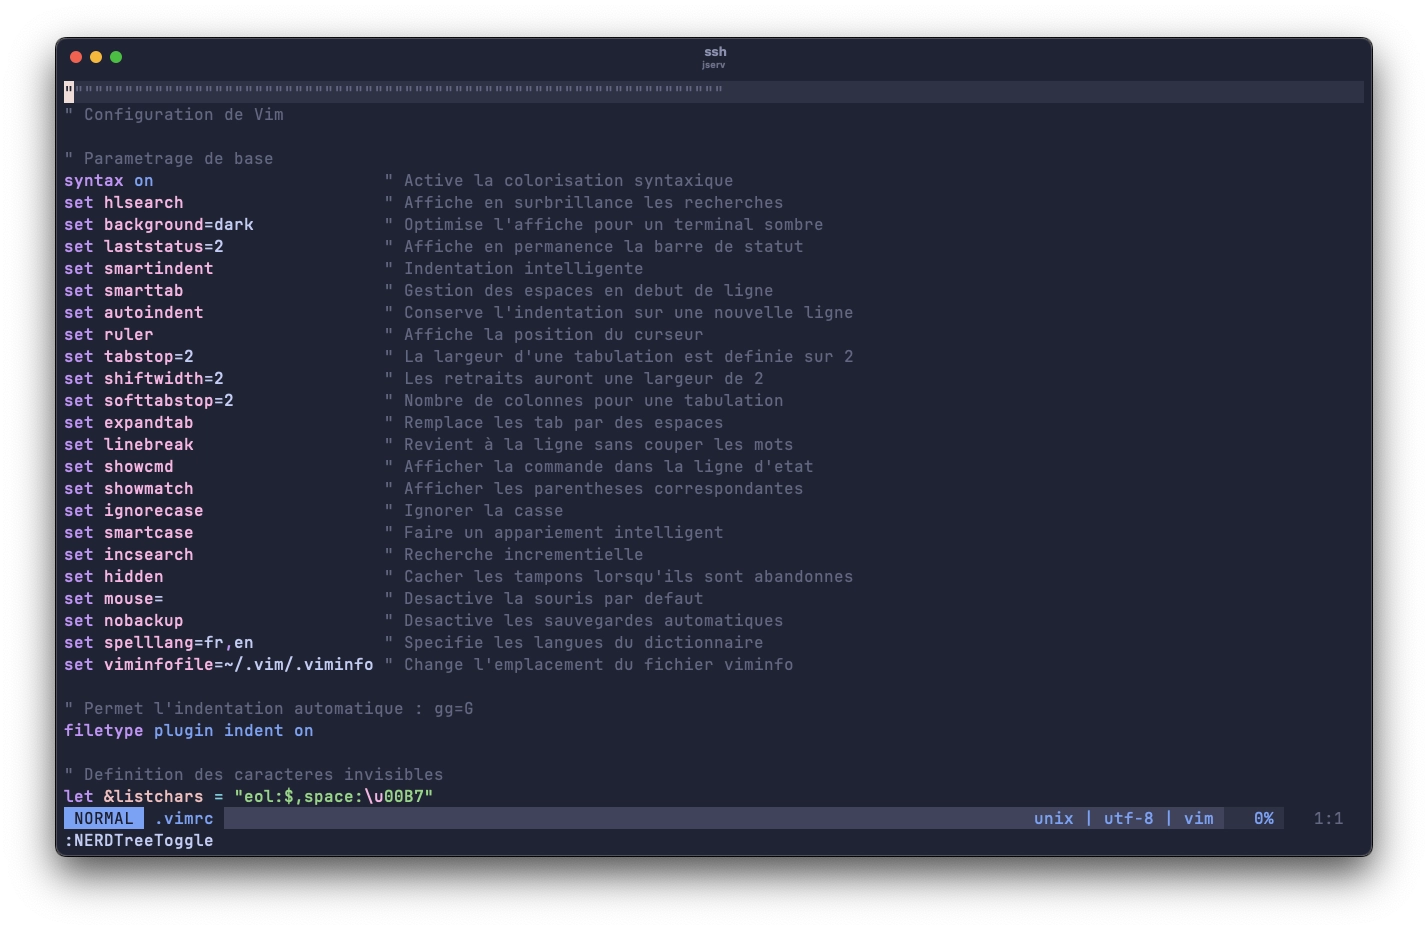Screen dimensions: 1428x930
Task: Click comment 'Ignorer la casse'
Action: (484, 511)
